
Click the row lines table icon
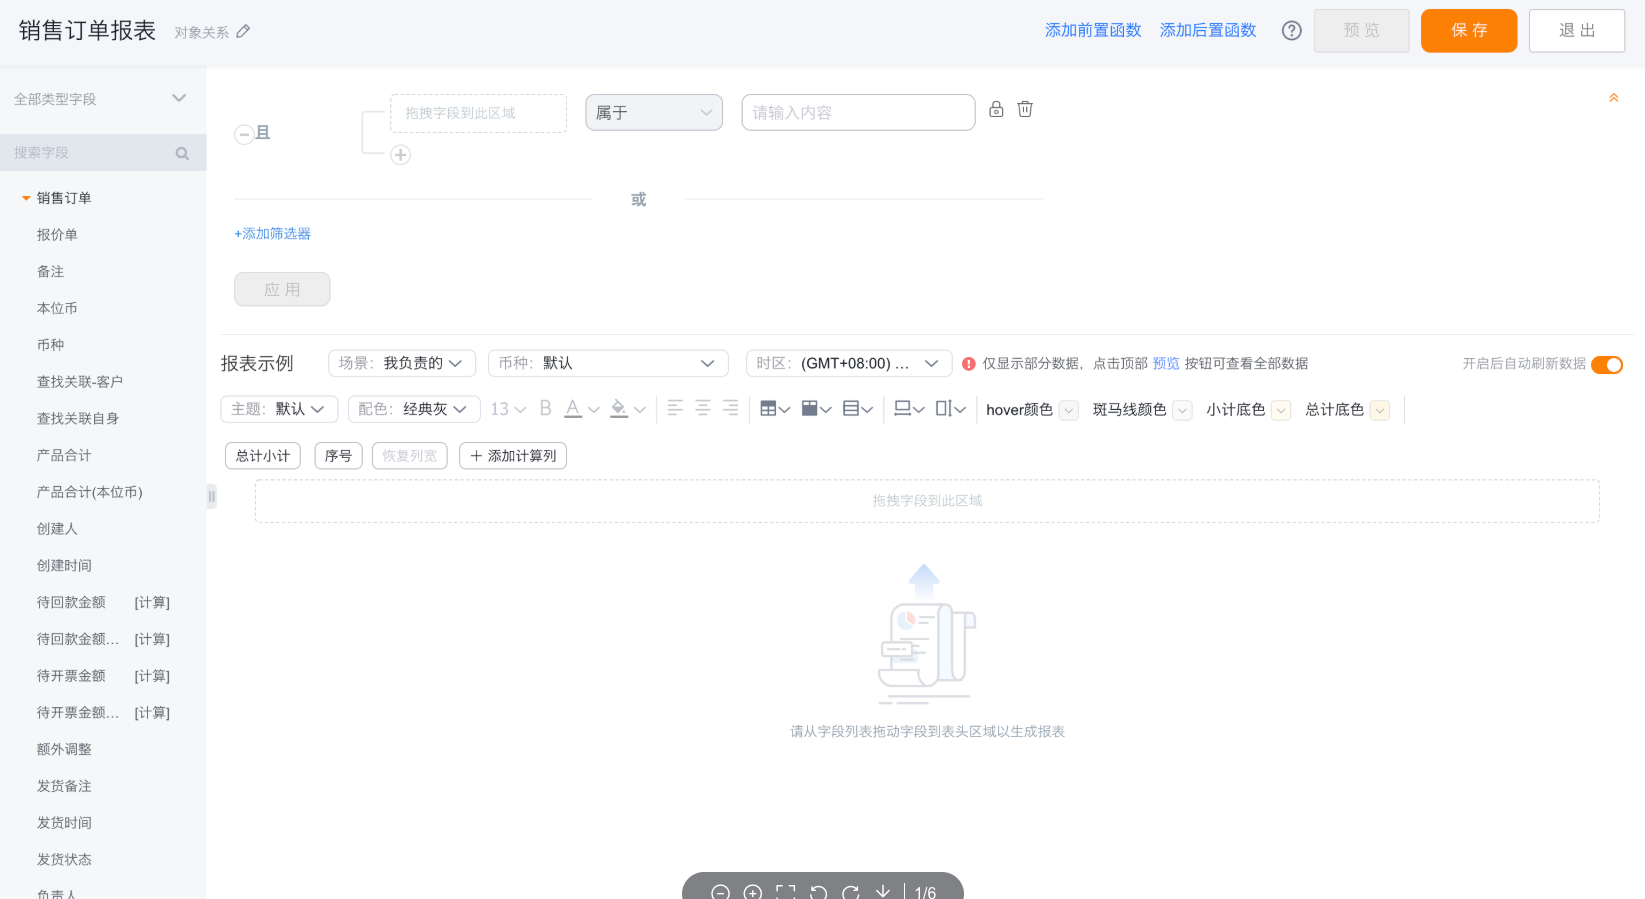pyautogui.click(x=851, y=409)
